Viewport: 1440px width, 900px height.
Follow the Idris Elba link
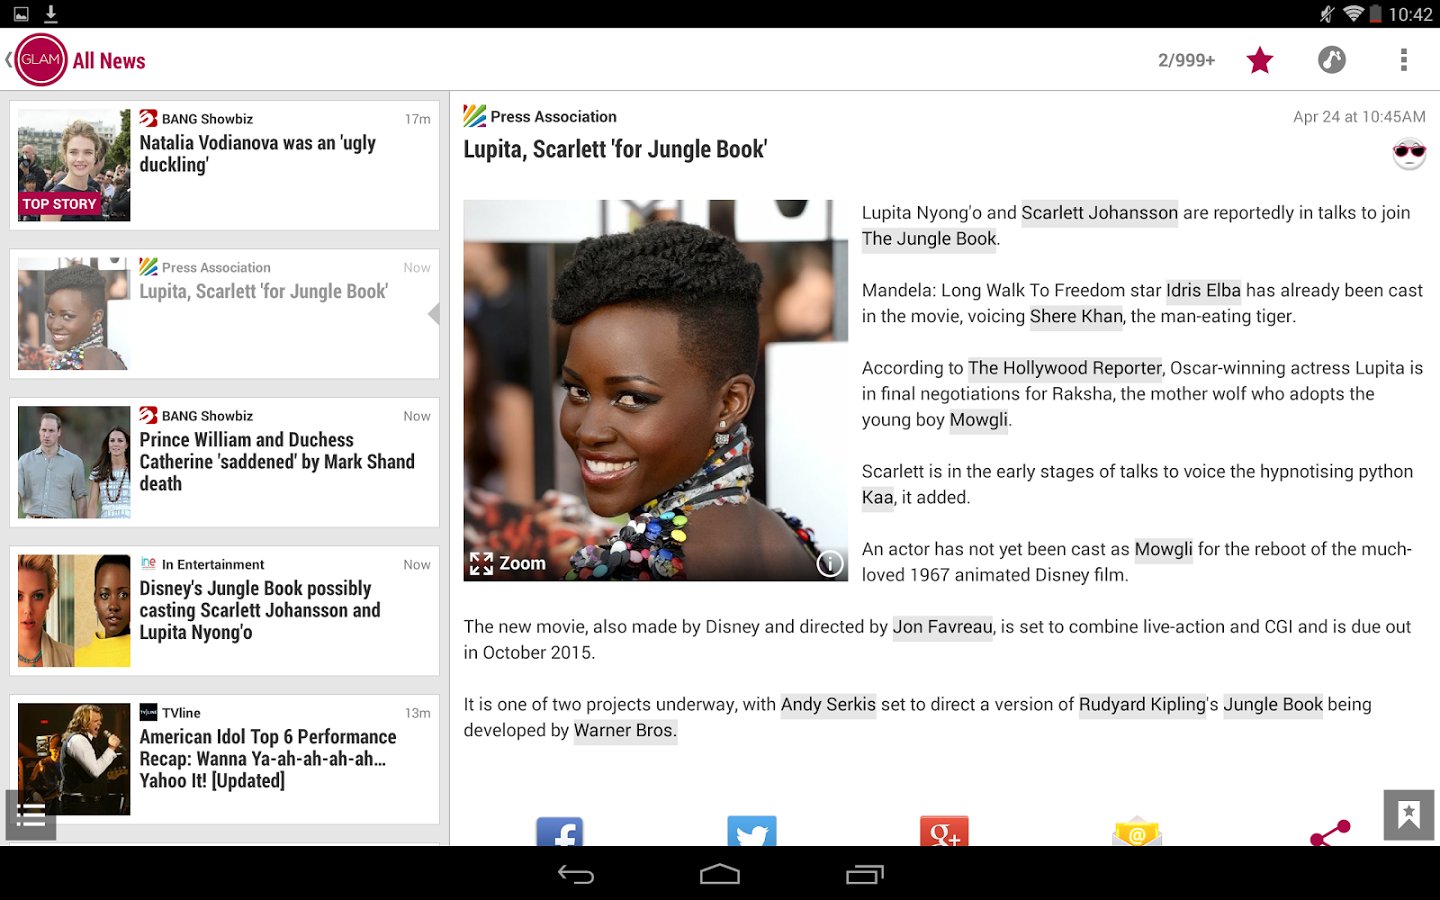coord(1203,291)
